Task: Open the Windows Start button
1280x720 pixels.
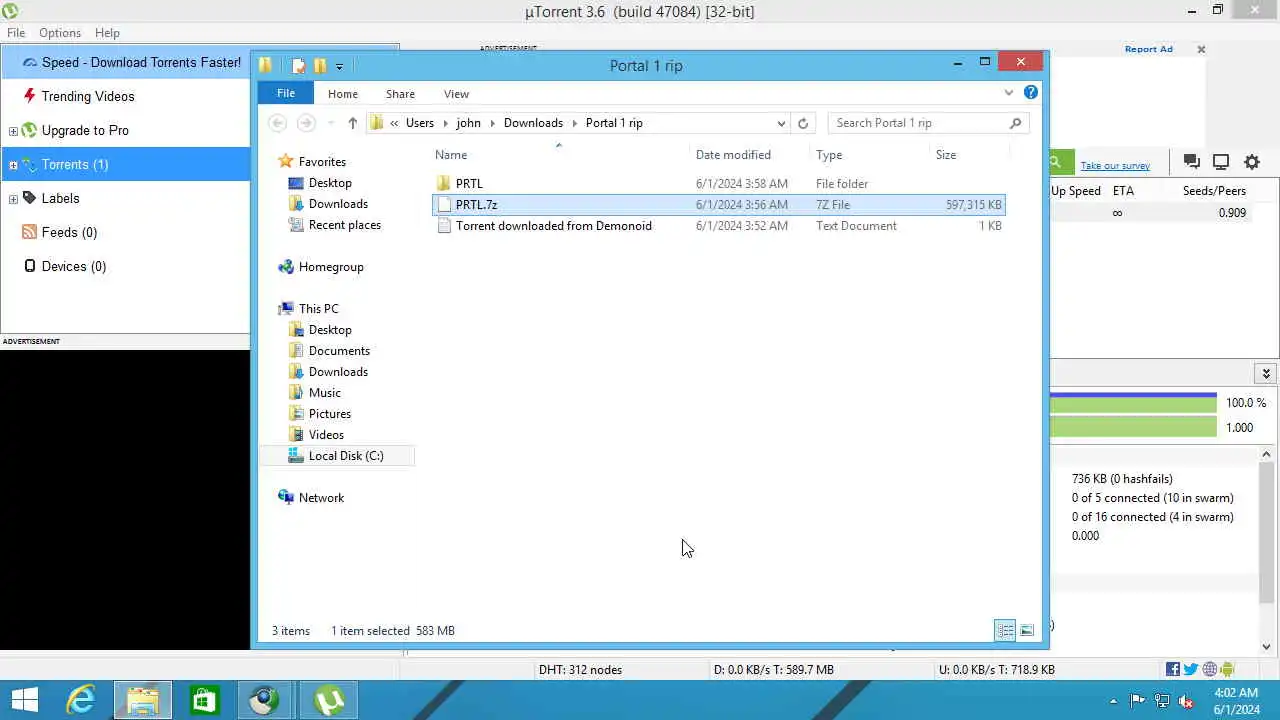Action: point(24,700)
